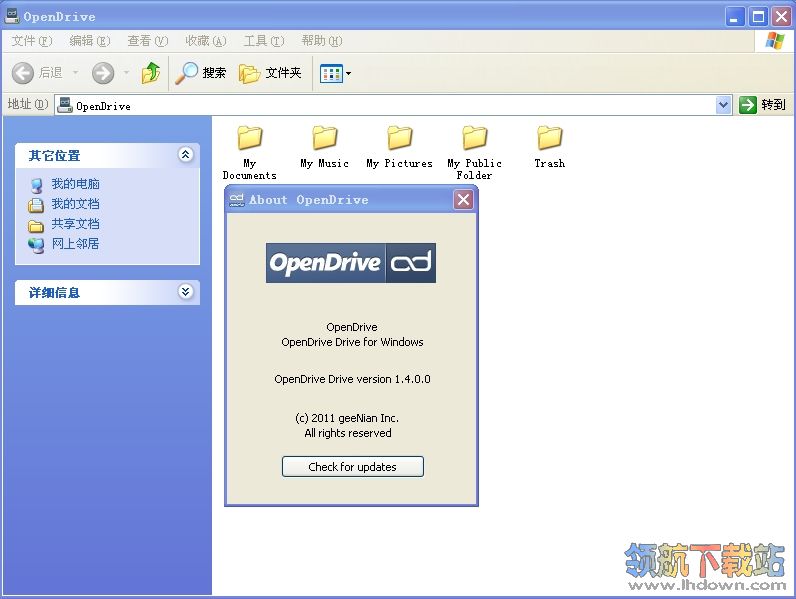Open the View (查看) menu

coord(148,41)
